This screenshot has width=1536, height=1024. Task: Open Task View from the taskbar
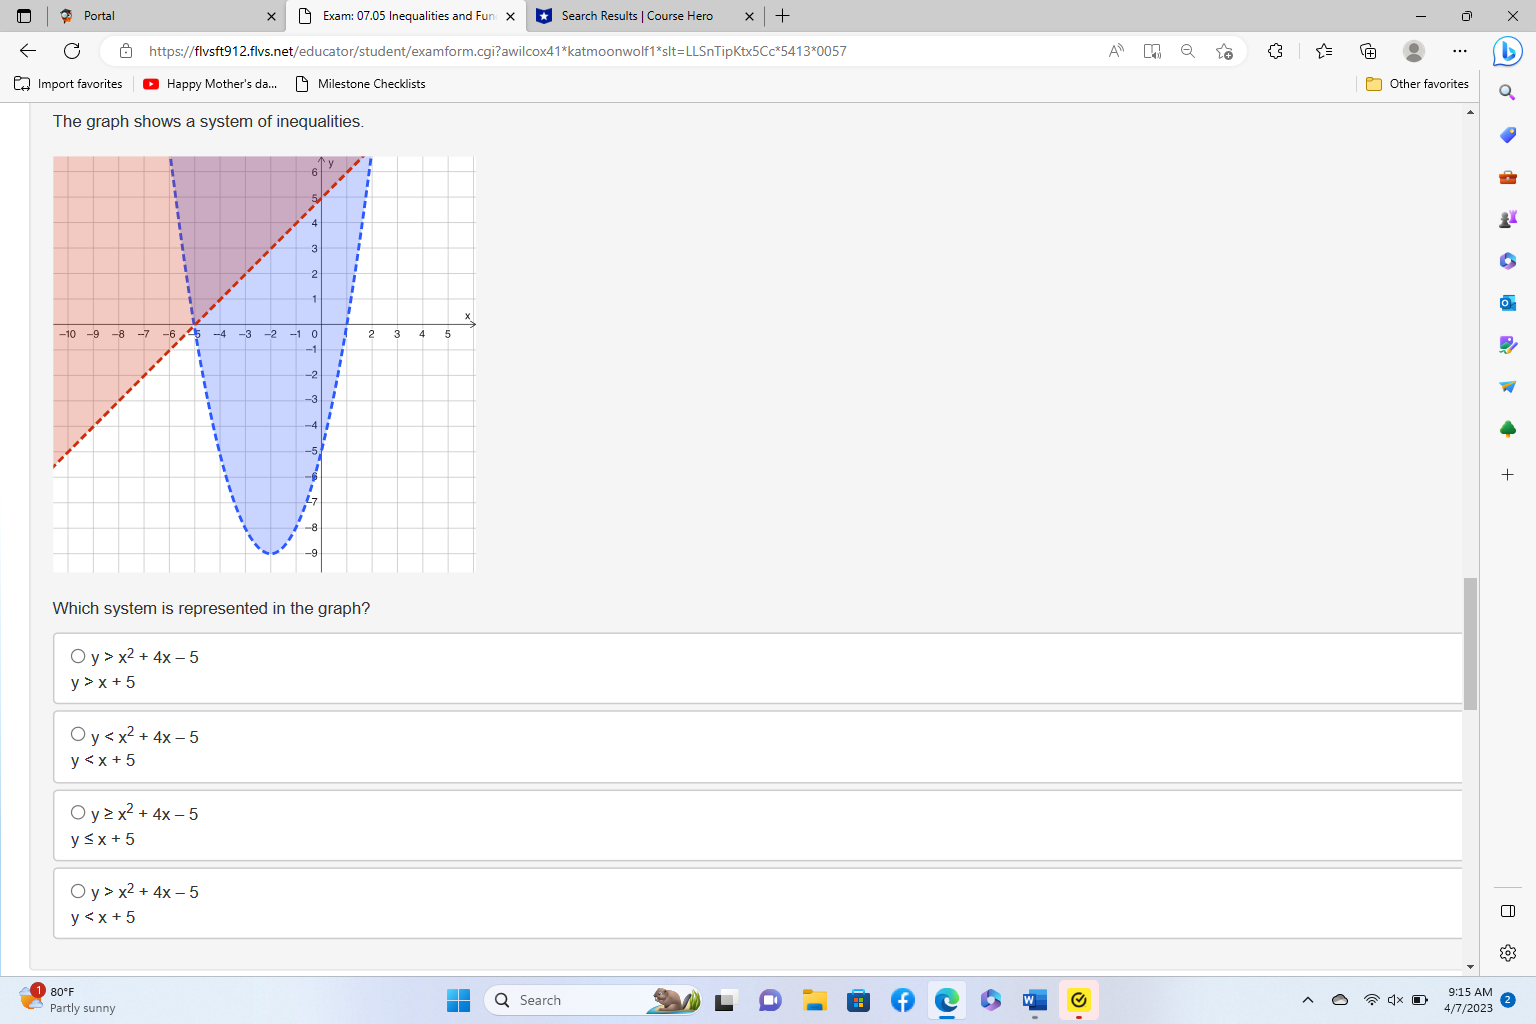(x=726, y=1000)
